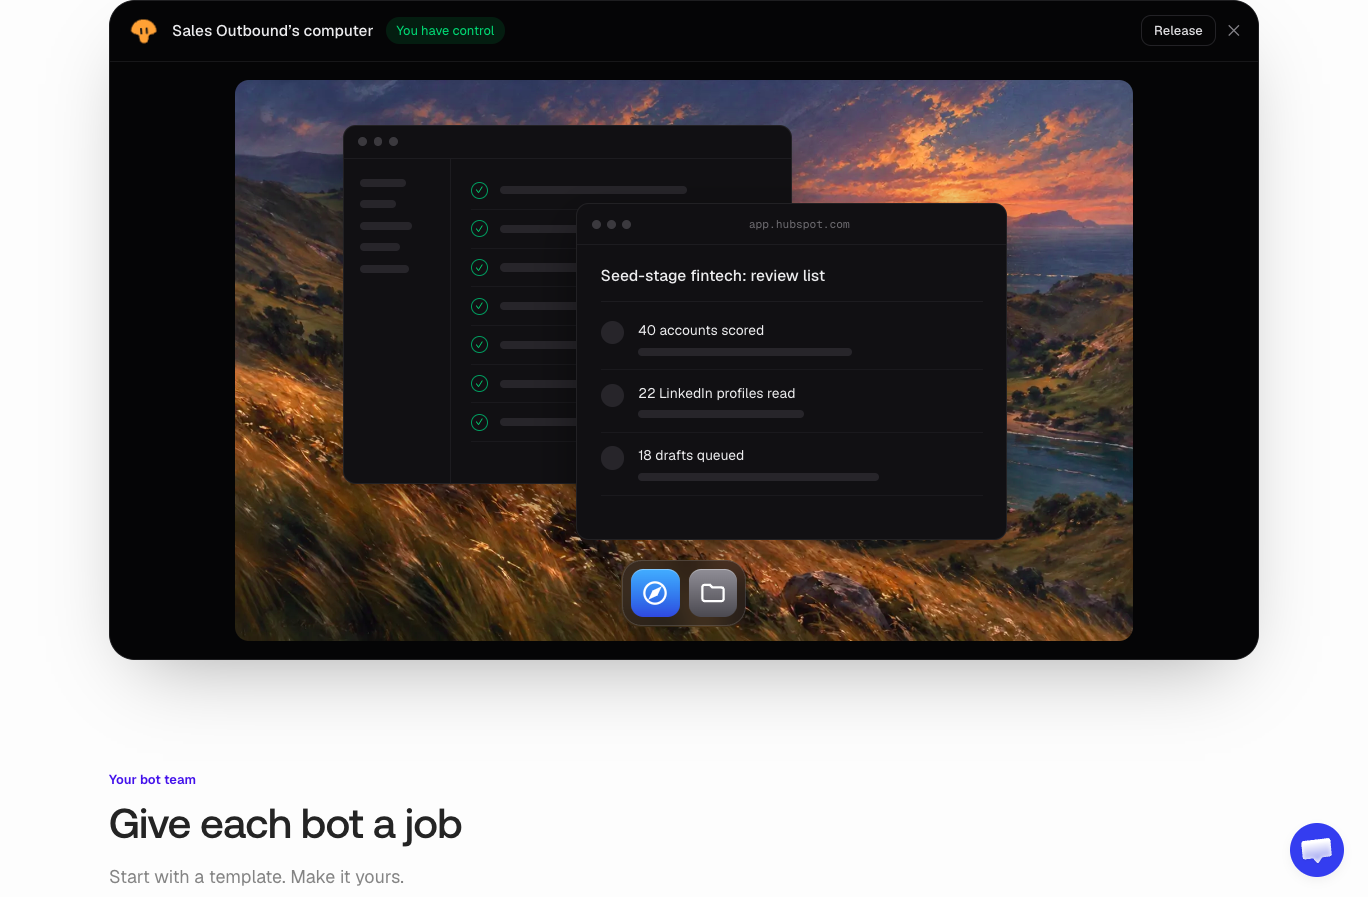Select the '40 accounts scored' row text
Screen dimensions: 1368x897
(x=701, y=331)
